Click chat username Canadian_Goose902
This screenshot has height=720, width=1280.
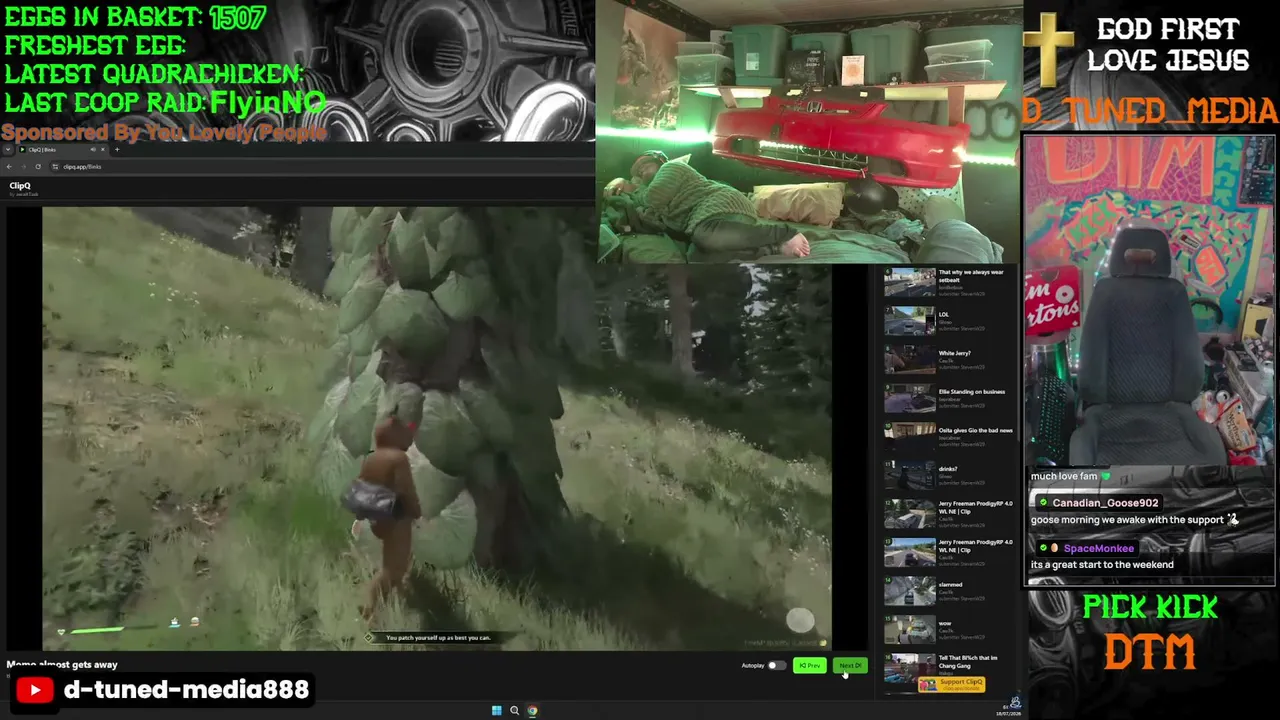tap(1105, 503)
